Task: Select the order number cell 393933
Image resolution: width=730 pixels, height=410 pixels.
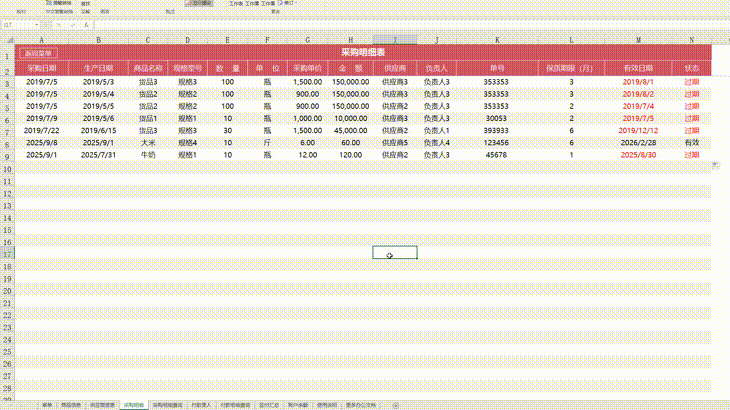Action: tap(496, 131)
